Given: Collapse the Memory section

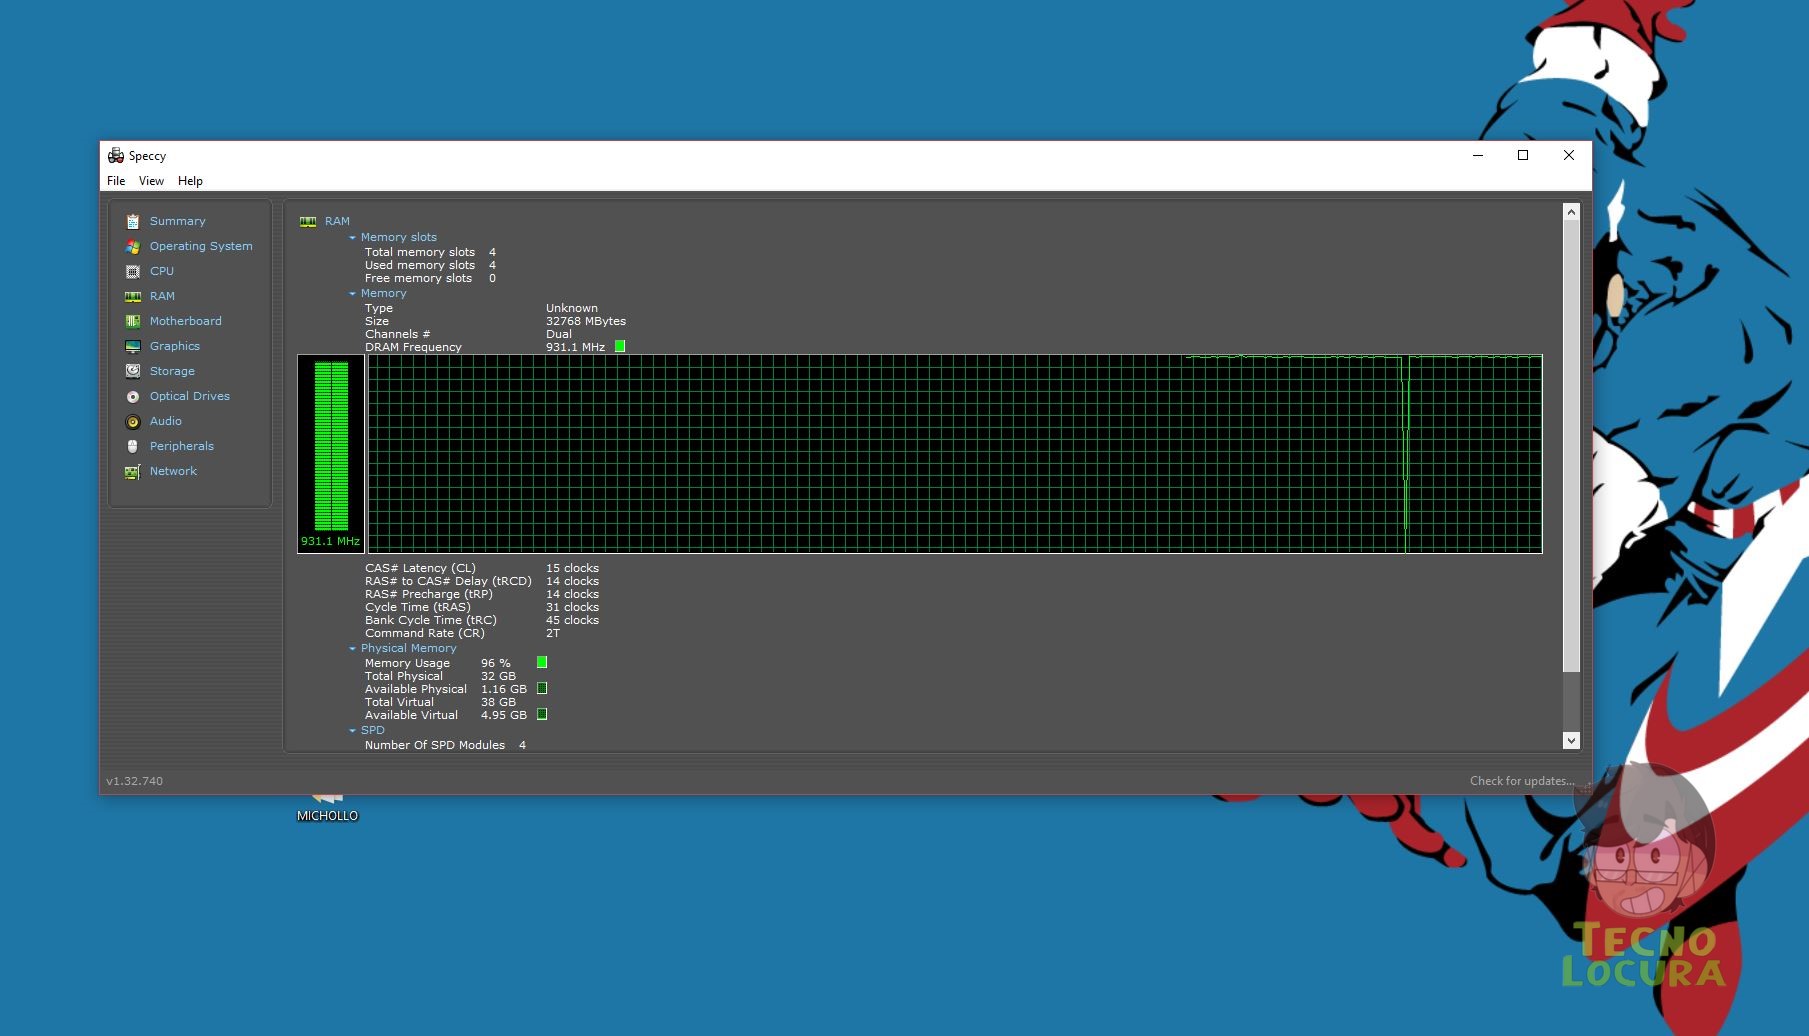Looking at the screenshot, I should (352, 294).
